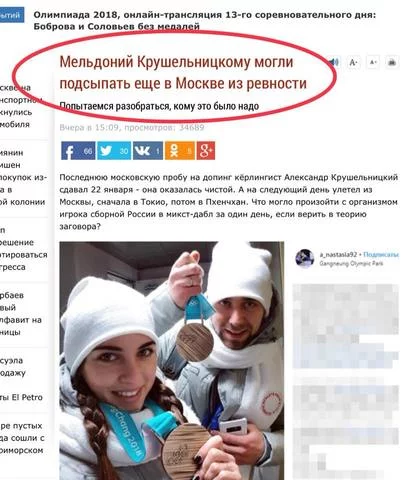The width and height of the screenshot is (409, 480).
Task: Share the article on Twitter
Action: 114,151
